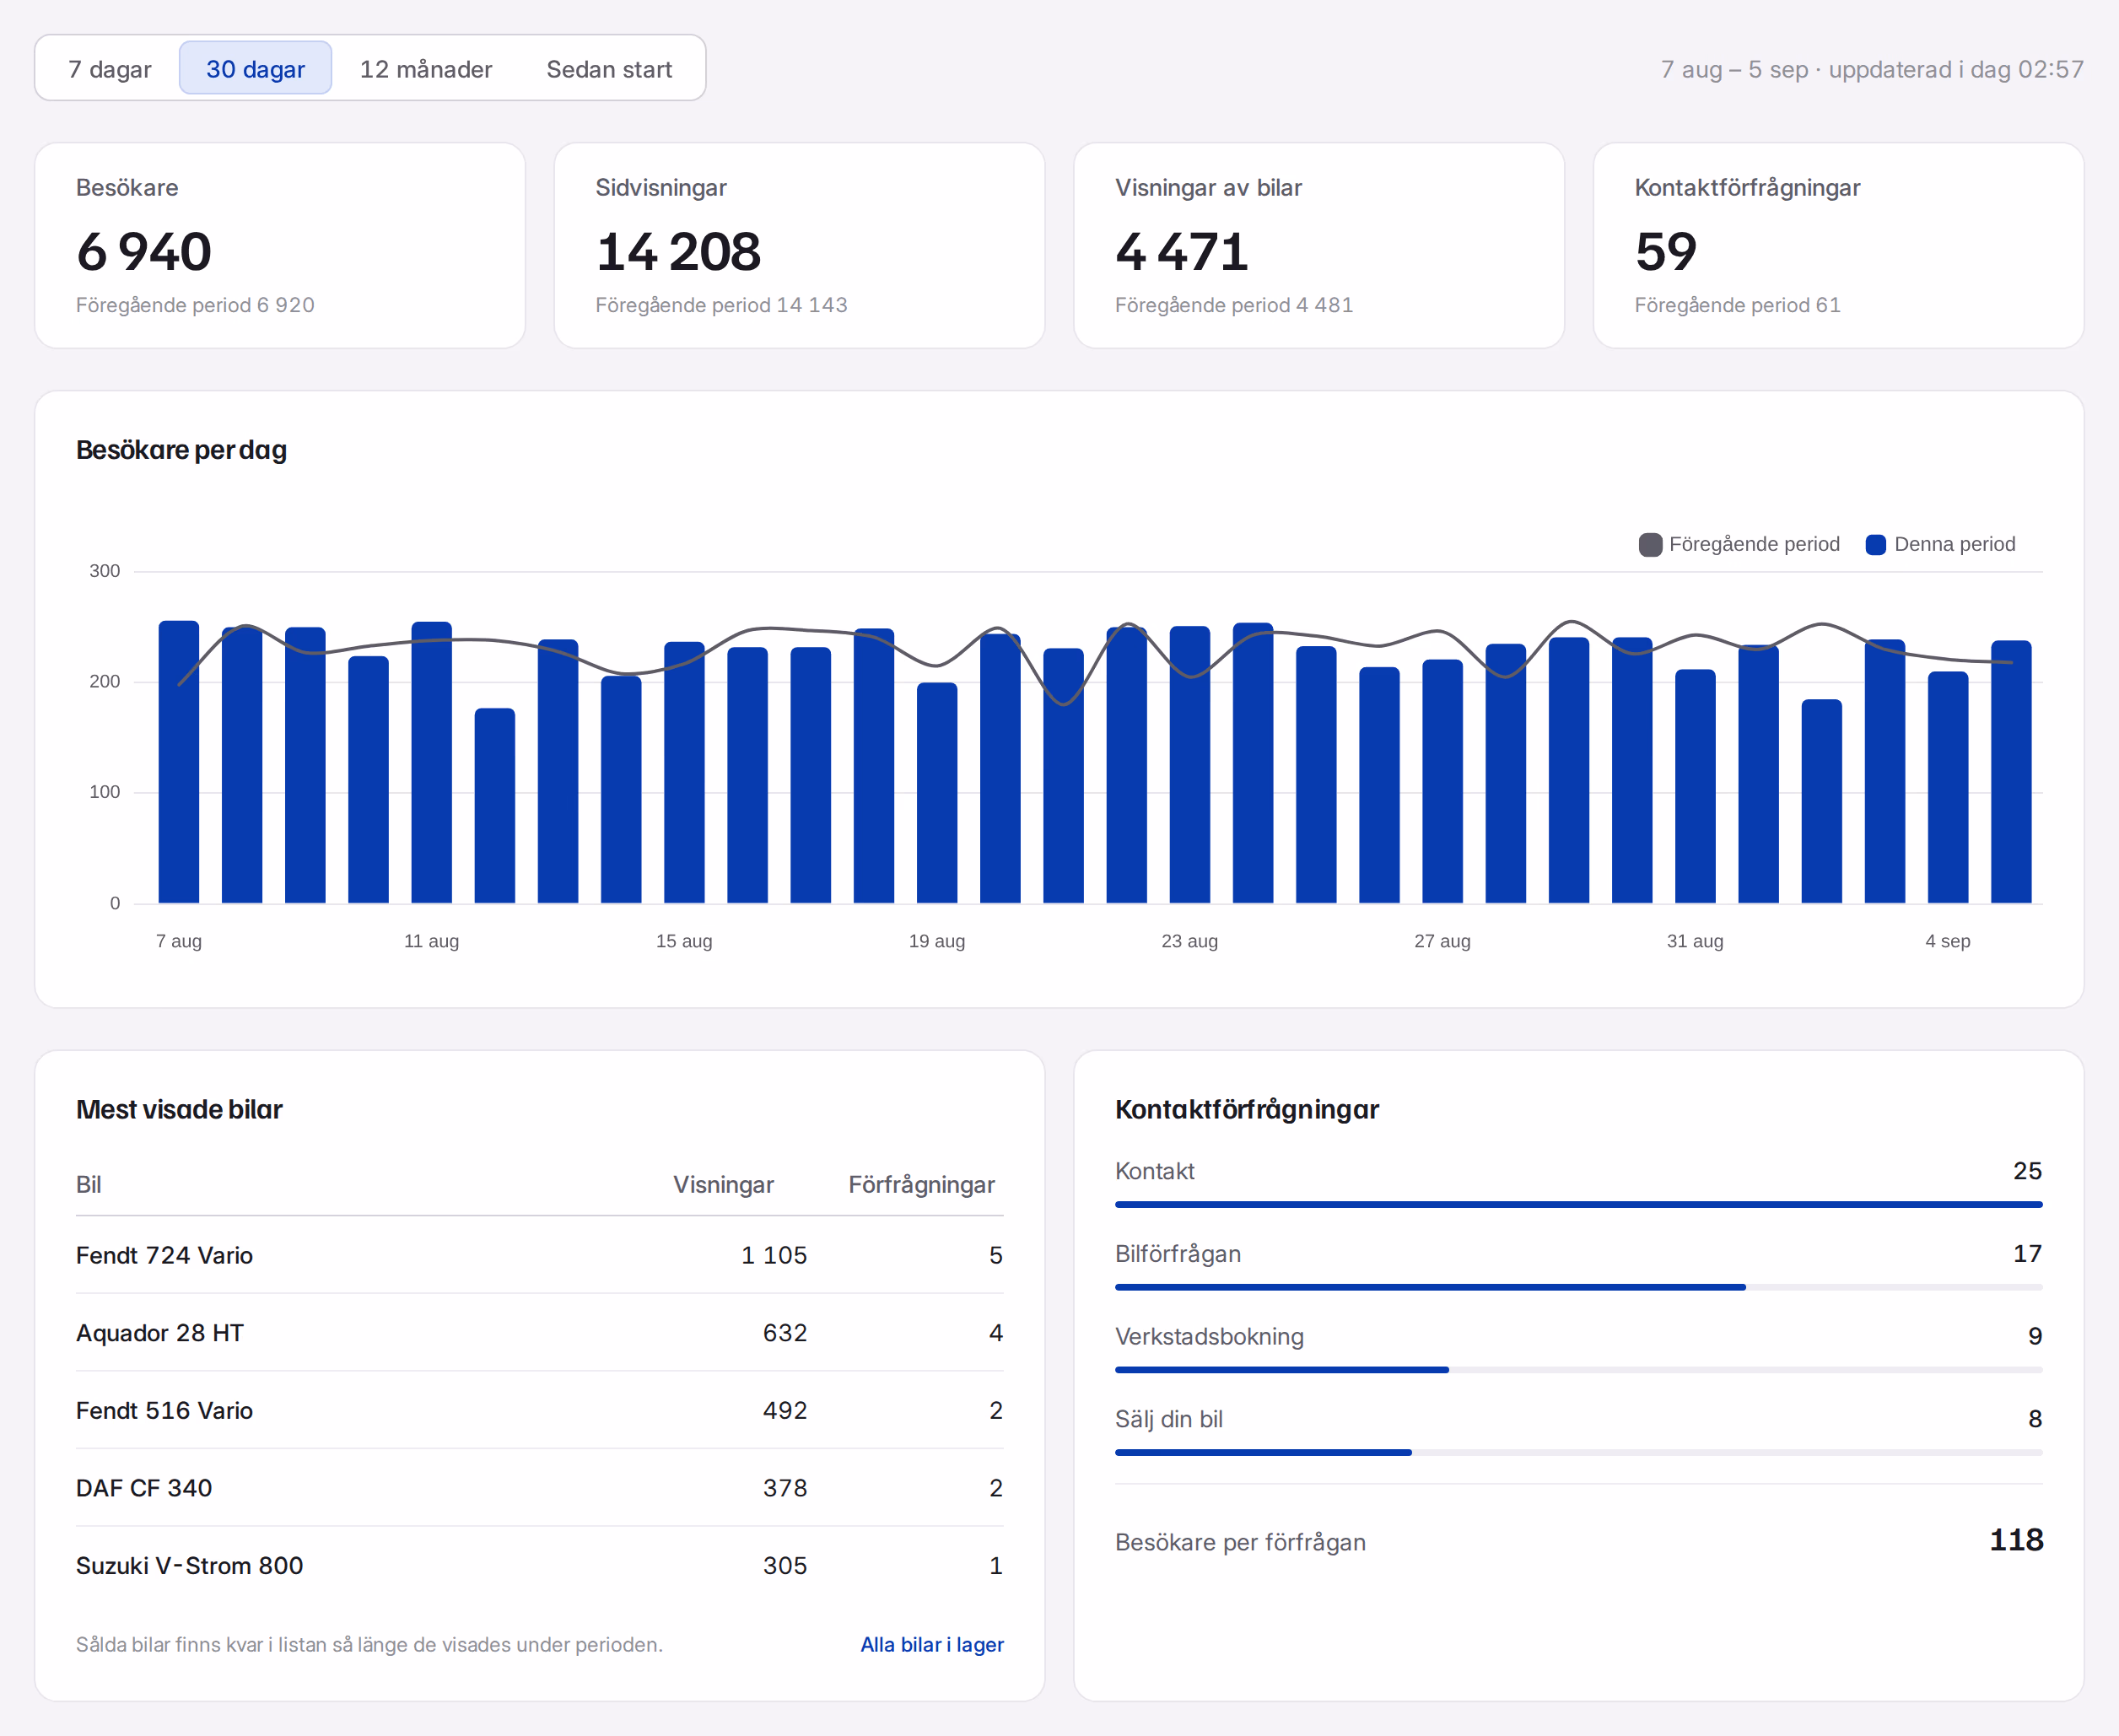Click the DAF CF 340 row
The width and height of the screenshot is (2119, 1736).
coord(540,1488)
